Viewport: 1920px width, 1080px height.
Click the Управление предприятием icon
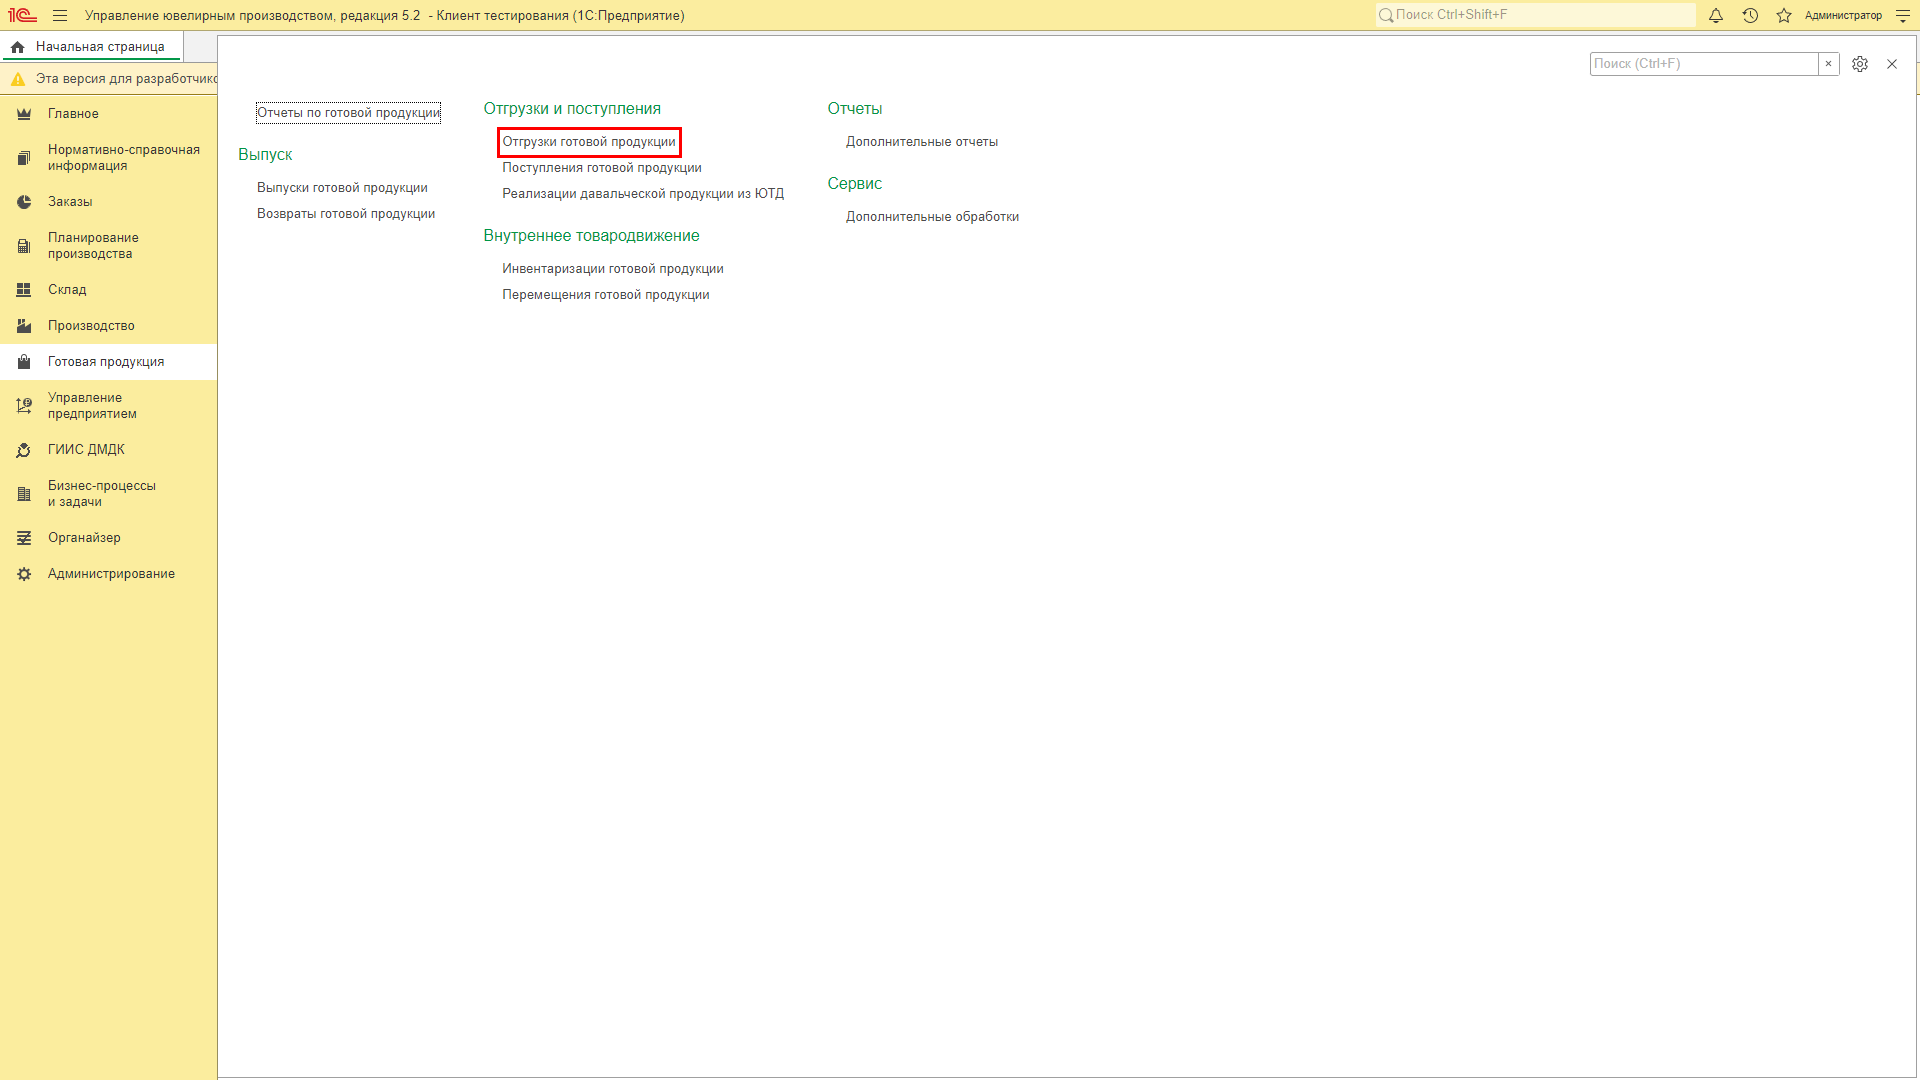(24, 406)
